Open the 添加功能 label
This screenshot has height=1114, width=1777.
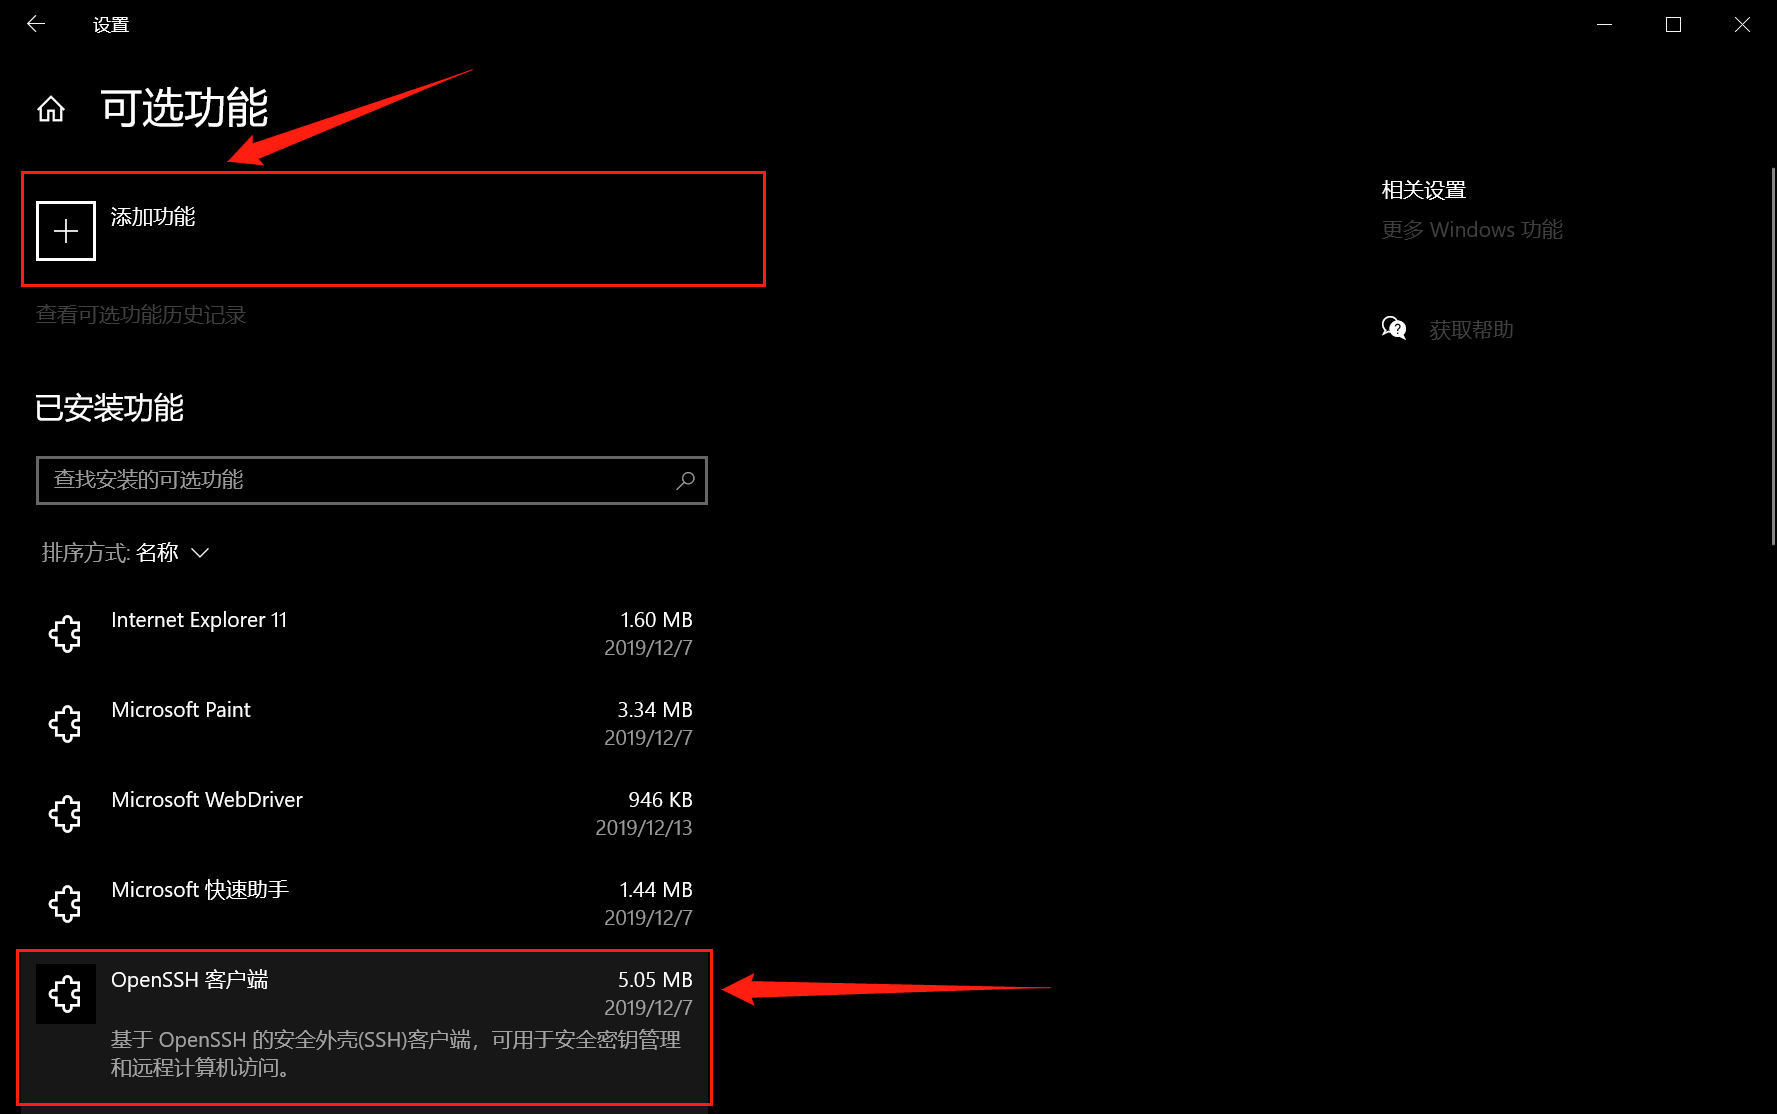pyautogui.click(x=153, y=217)
